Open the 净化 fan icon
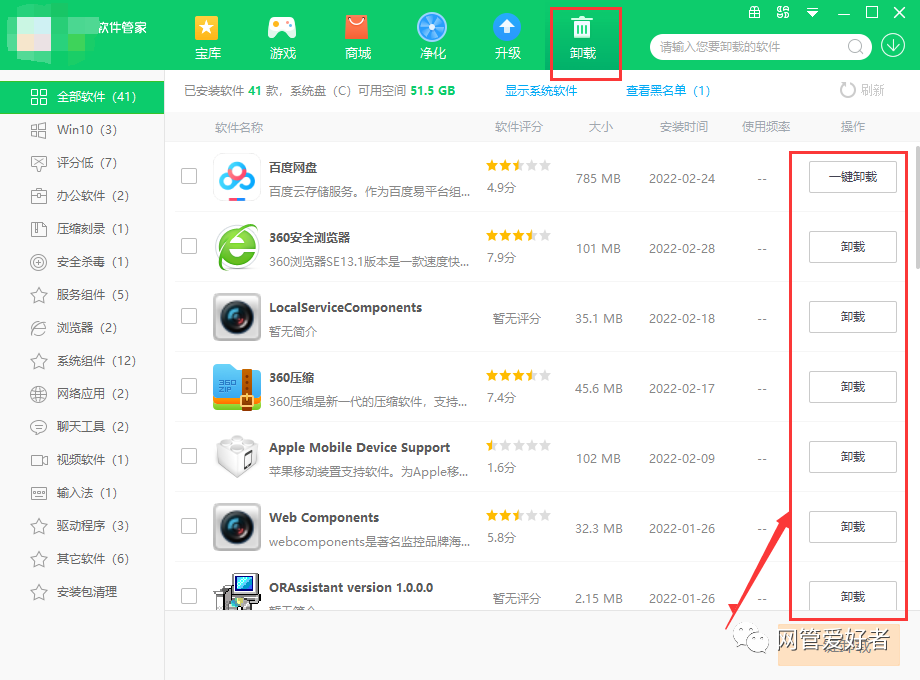Viewport: 920px width, 680px height. point(432,28)
